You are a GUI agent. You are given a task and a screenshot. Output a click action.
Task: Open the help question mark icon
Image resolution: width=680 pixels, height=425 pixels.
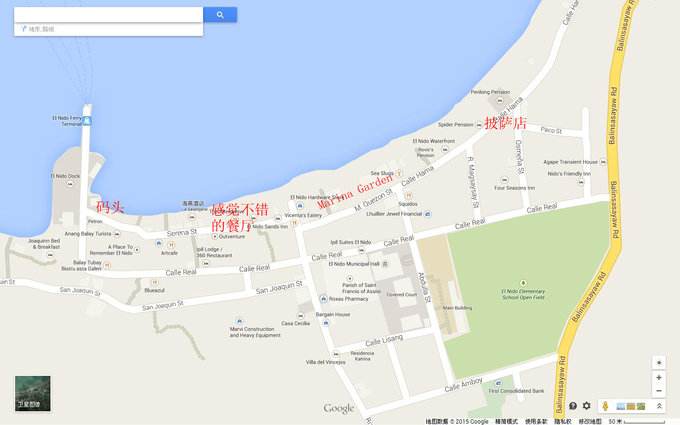[x=573, y=405]
